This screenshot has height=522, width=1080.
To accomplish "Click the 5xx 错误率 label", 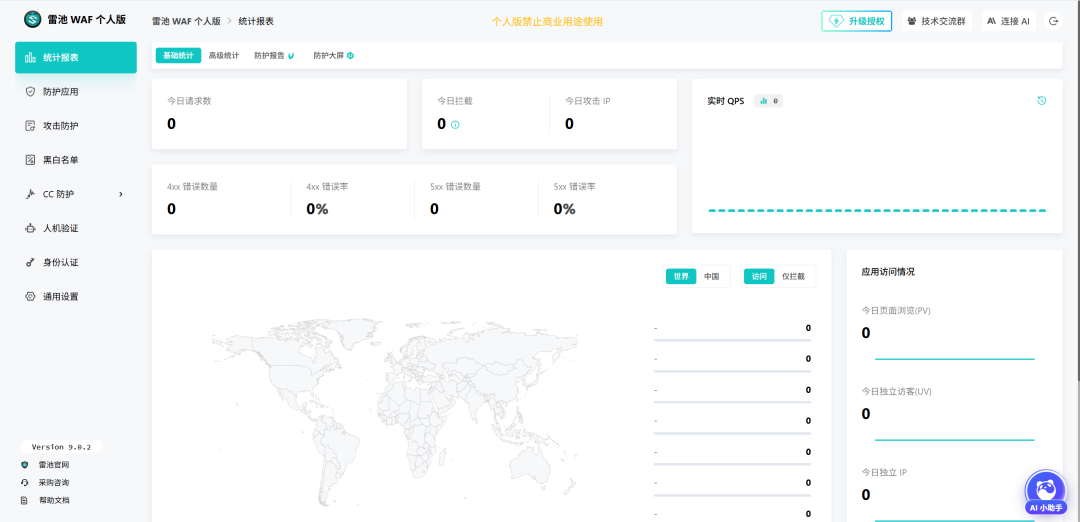I will [x=574, y=186].
